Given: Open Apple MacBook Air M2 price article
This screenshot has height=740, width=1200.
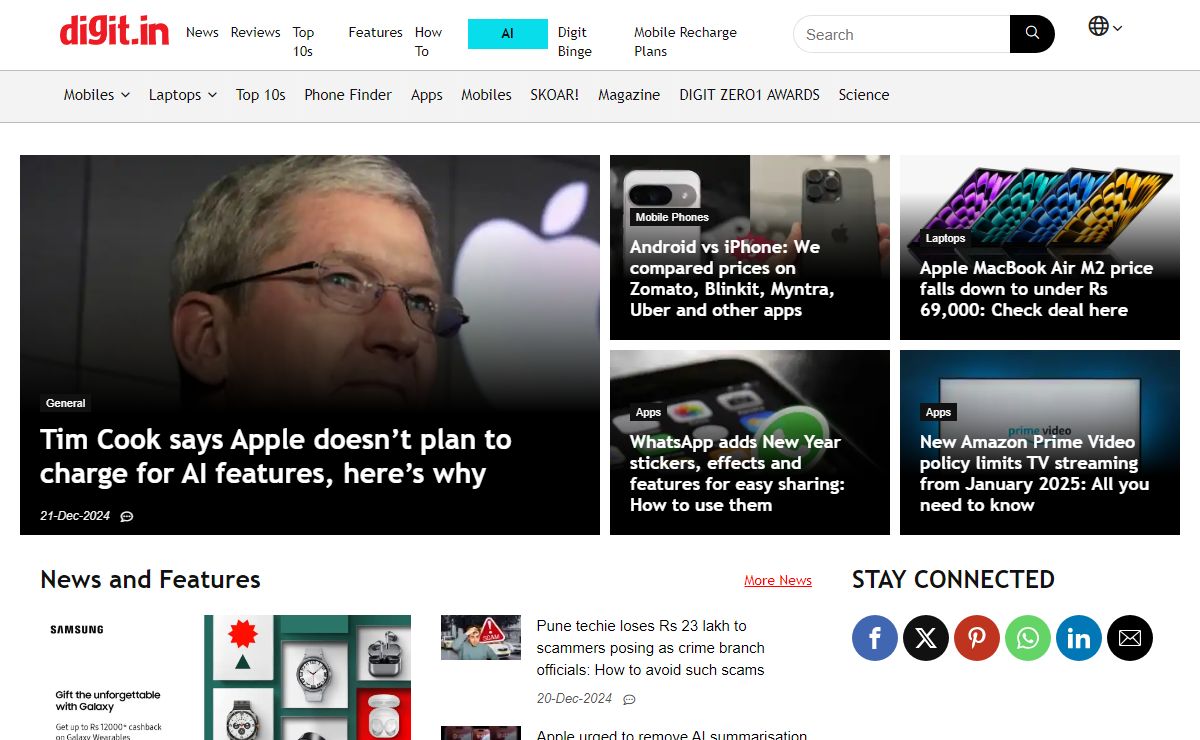Looking at the screenshot, I should 1036,289.
